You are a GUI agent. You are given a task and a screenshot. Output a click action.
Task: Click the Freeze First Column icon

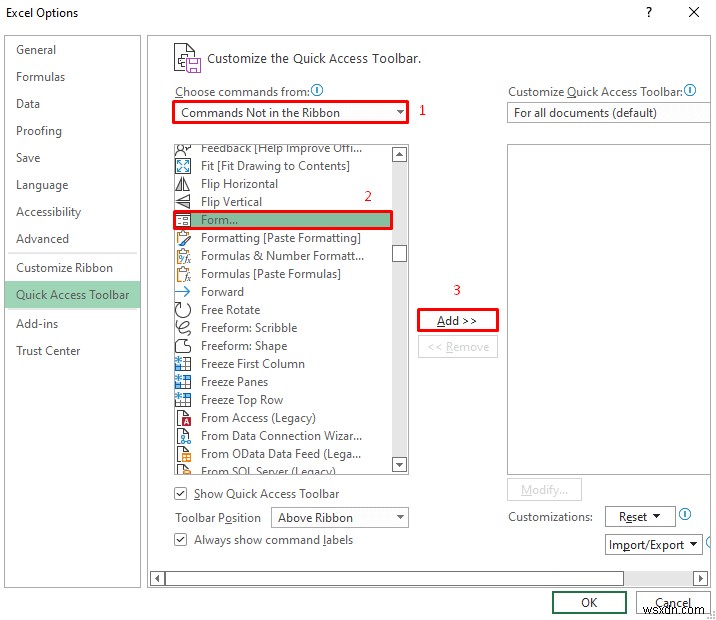pos(183,364)
